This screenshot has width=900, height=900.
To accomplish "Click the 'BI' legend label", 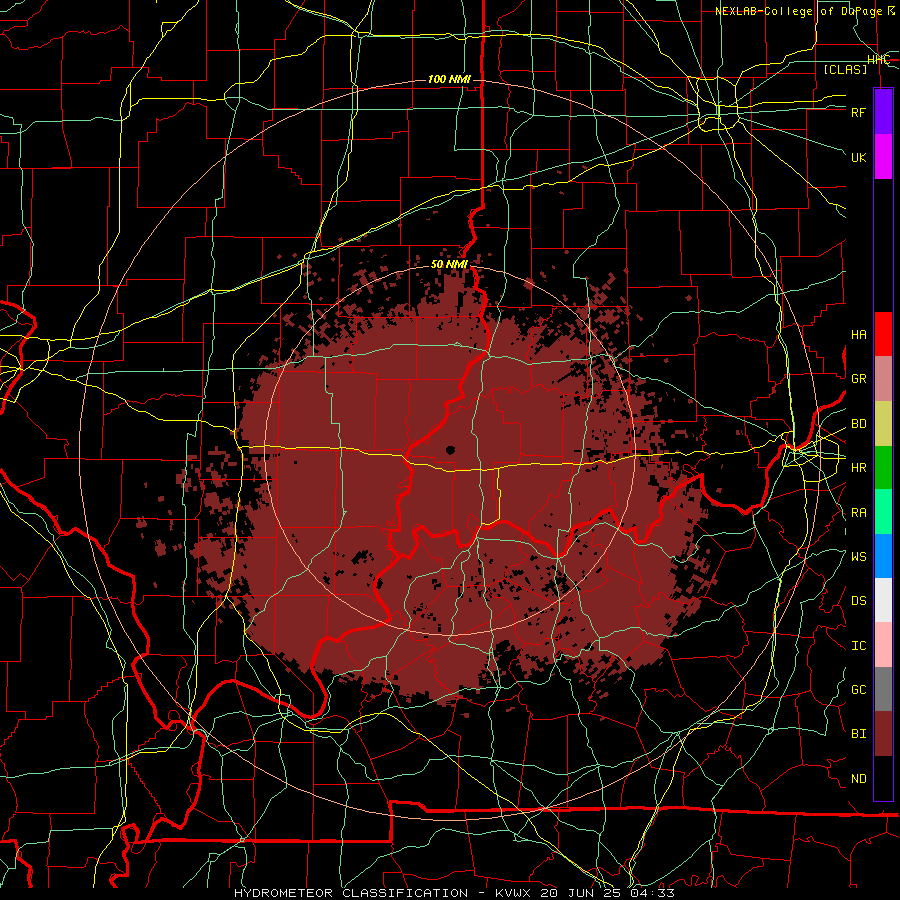I will click(859, 734).
